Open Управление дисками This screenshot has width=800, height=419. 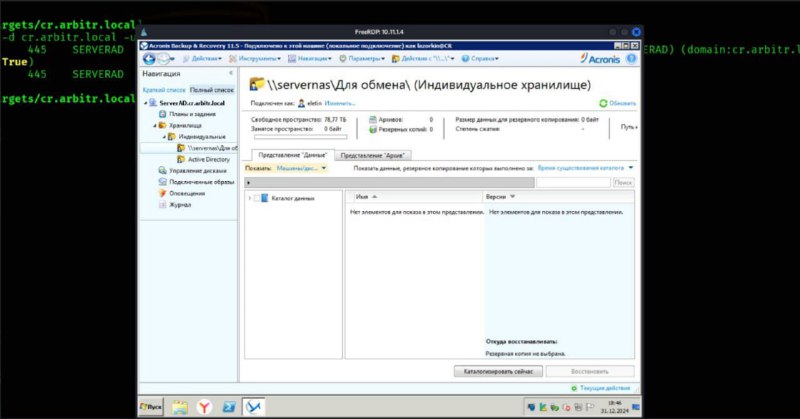click(197, 170)
